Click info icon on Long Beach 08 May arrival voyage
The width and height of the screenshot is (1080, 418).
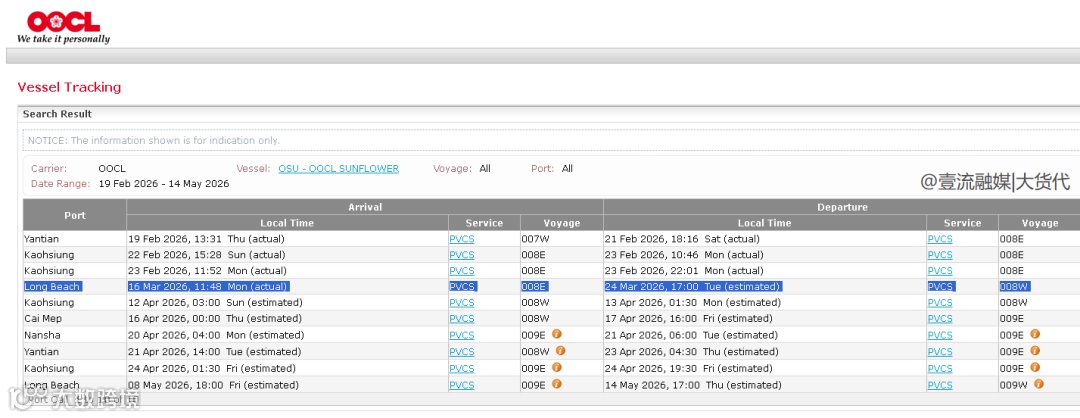point(557,384)
